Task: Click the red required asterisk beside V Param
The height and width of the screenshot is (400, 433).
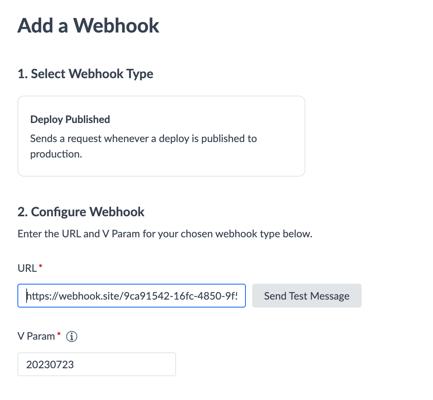Action: (x=59, y=334)
